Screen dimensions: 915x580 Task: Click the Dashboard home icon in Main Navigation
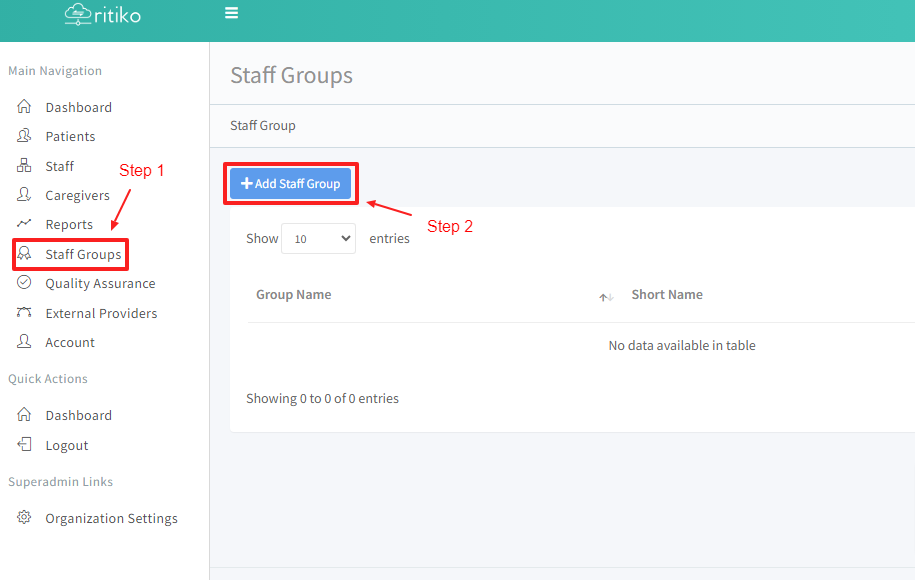click(x=25, y=107)
